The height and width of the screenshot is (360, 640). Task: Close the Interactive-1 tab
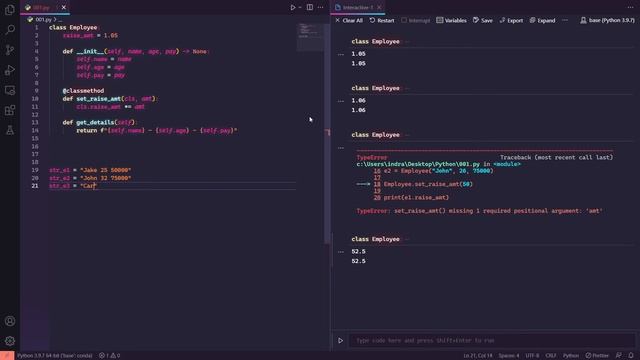coord(379,7)
